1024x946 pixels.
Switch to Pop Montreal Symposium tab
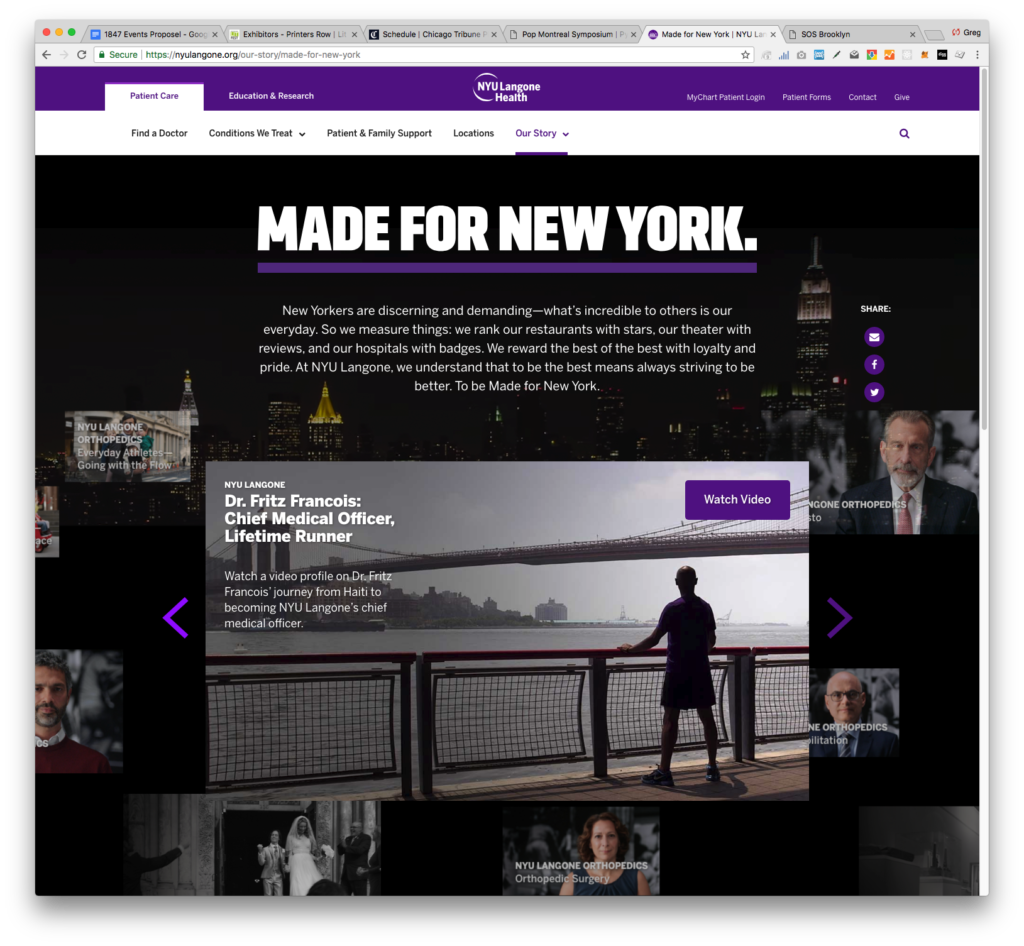coord(573,34)
